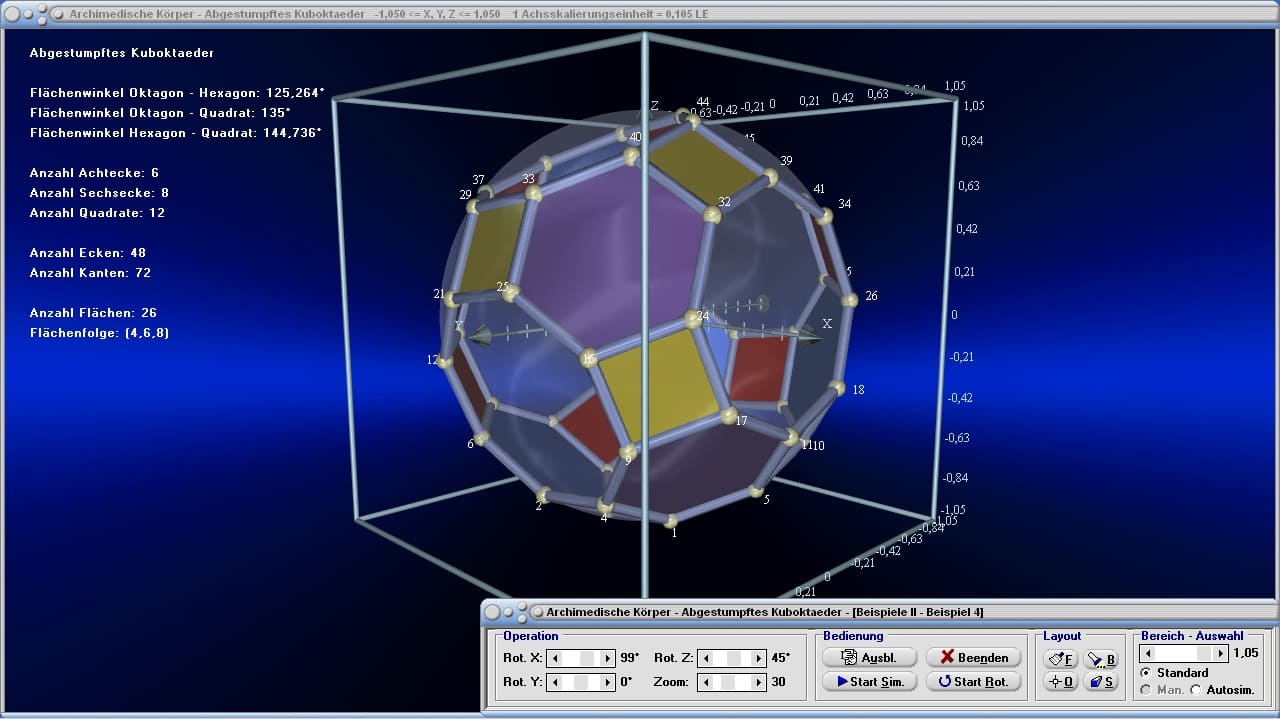Viewport: 1280px width, 720px height.
Task: Click vertex label 26 on polyhedron
Action: 871,296
